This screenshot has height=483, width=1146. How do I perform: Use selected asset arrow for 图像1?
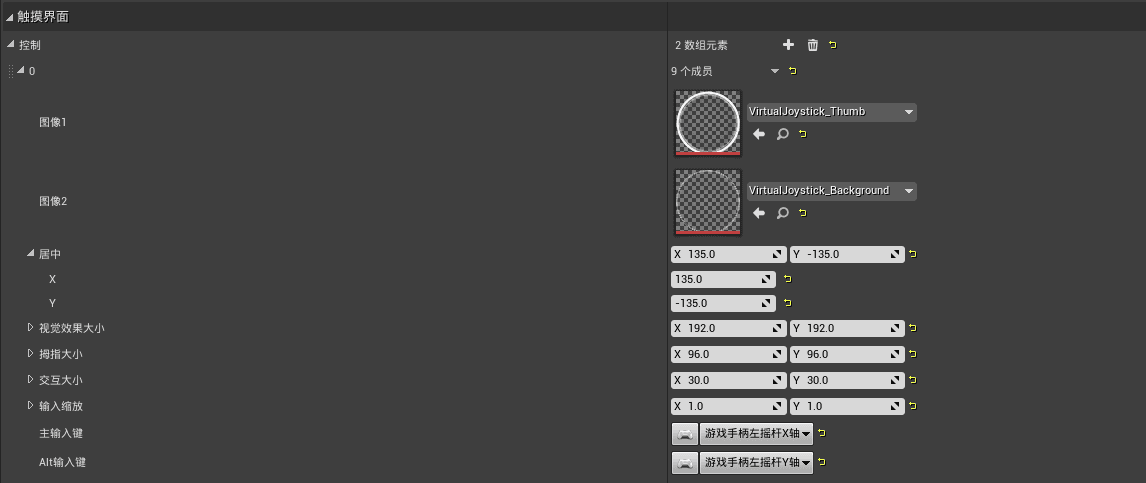(x=759, y=134)
